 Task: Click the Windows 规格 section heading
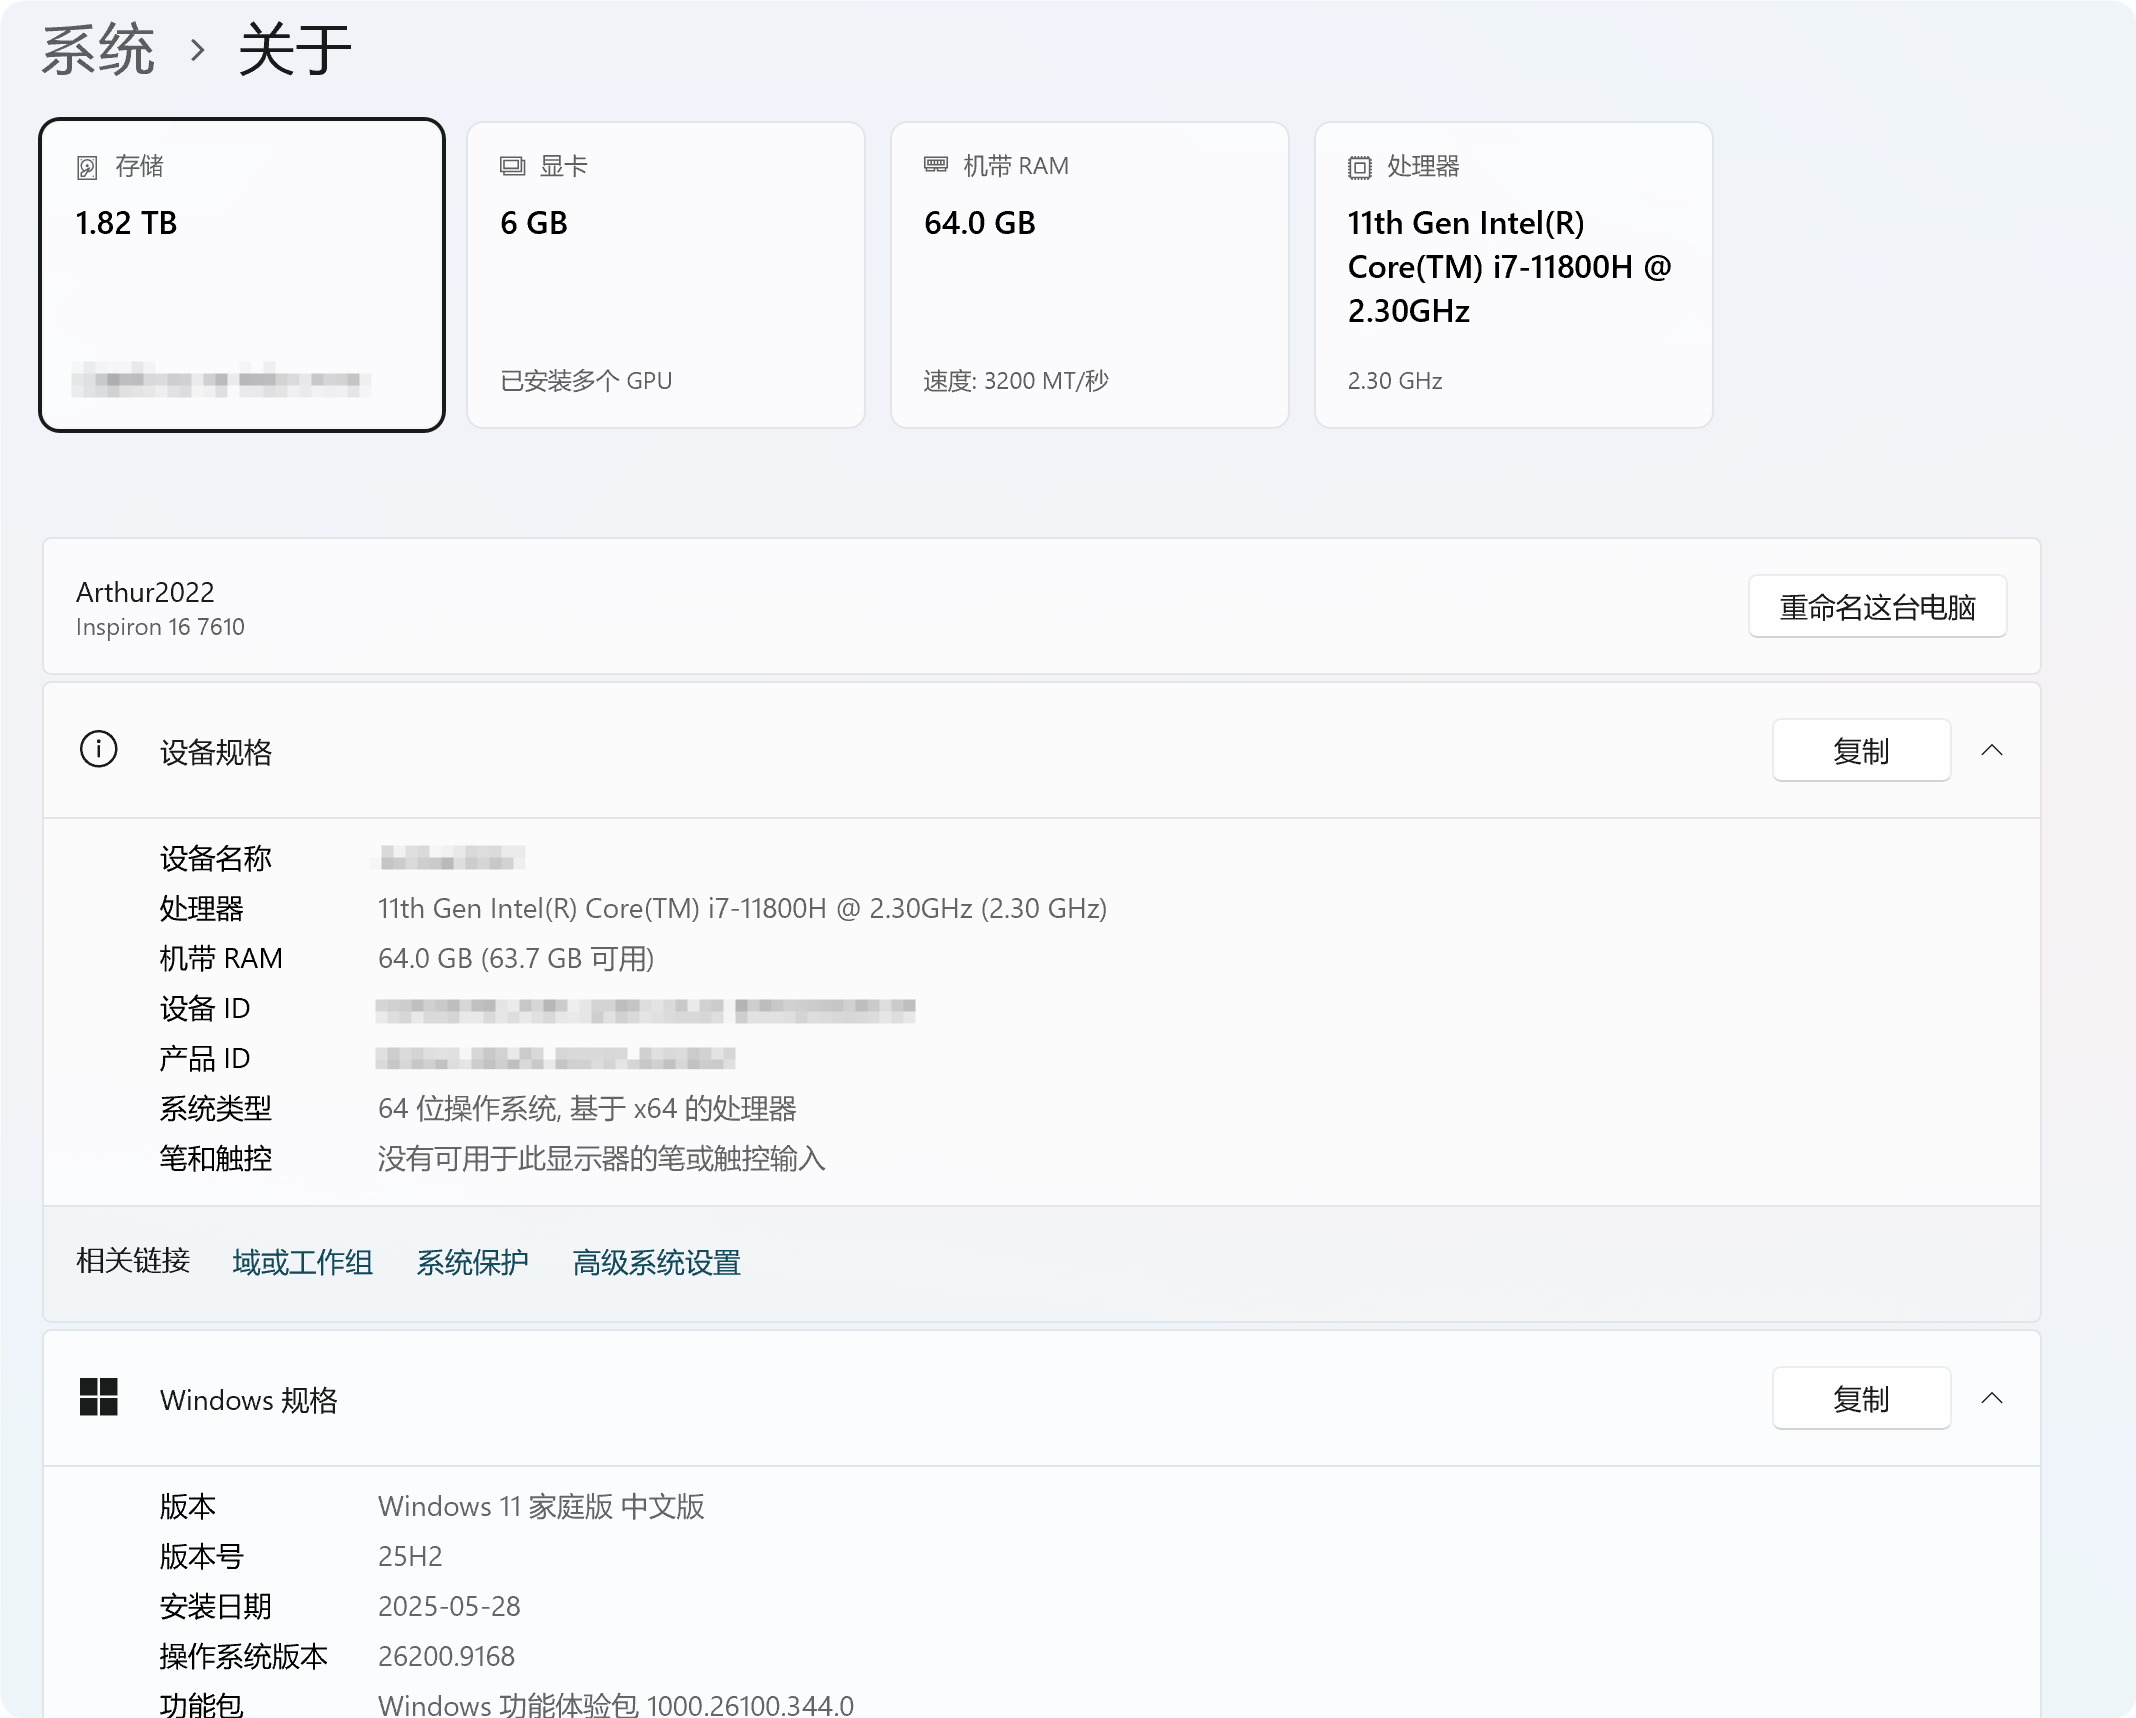(249, 1400)
